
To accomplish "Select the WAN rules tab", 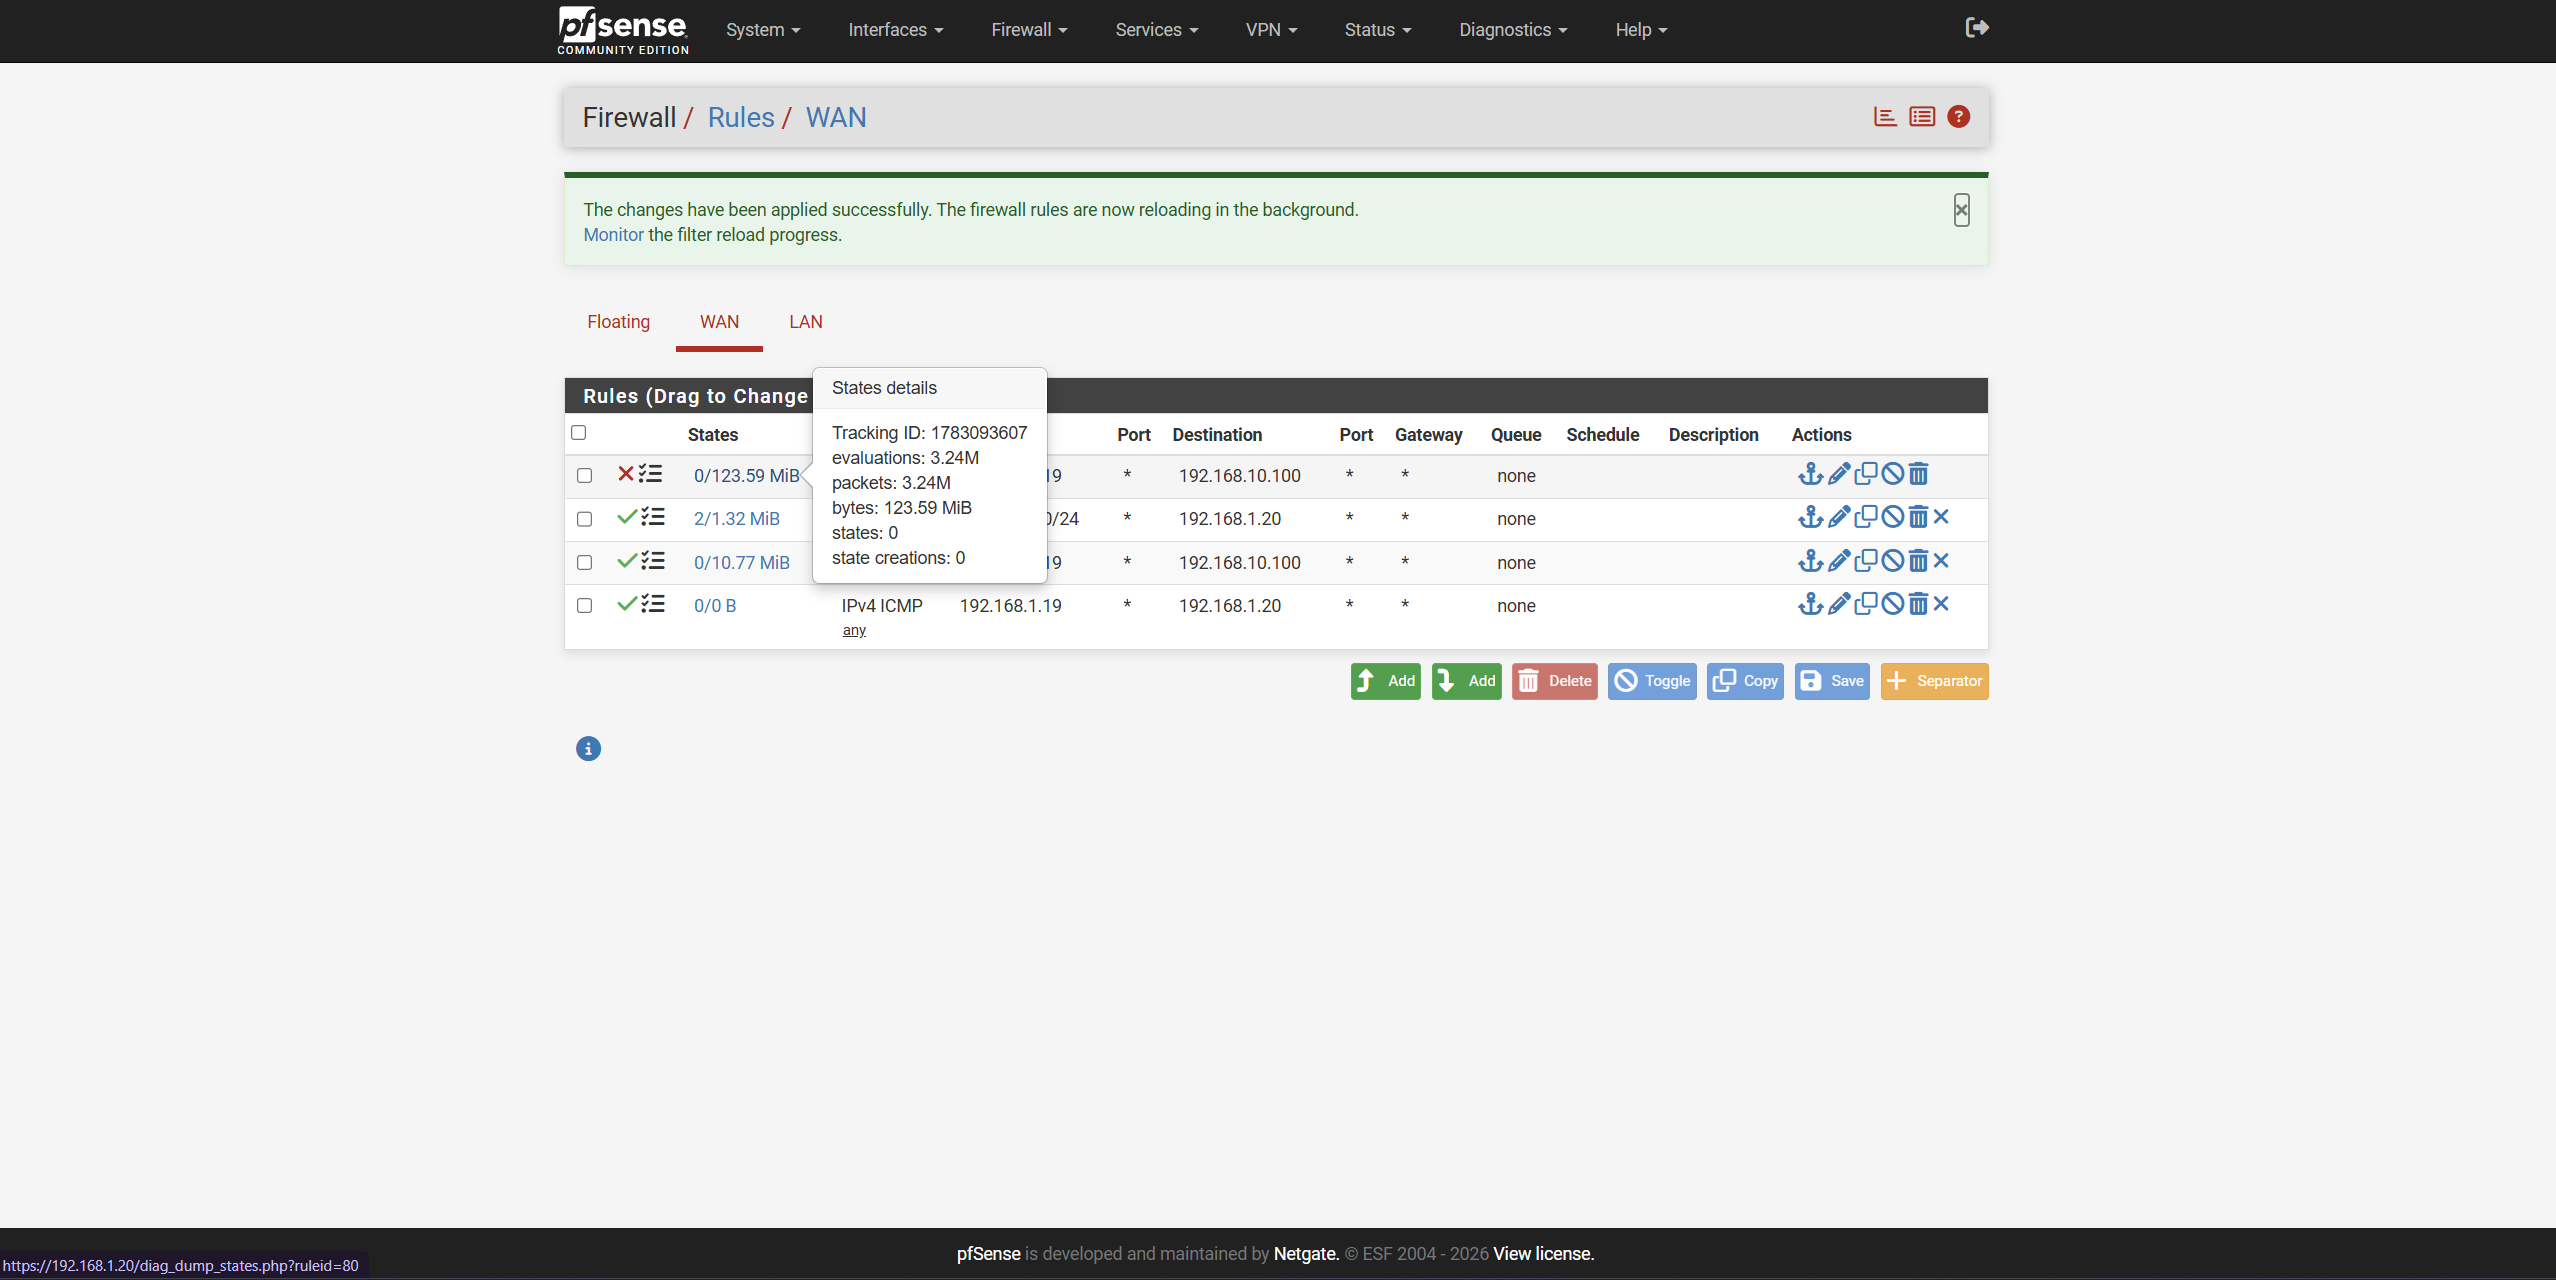I will click(719, 322).
